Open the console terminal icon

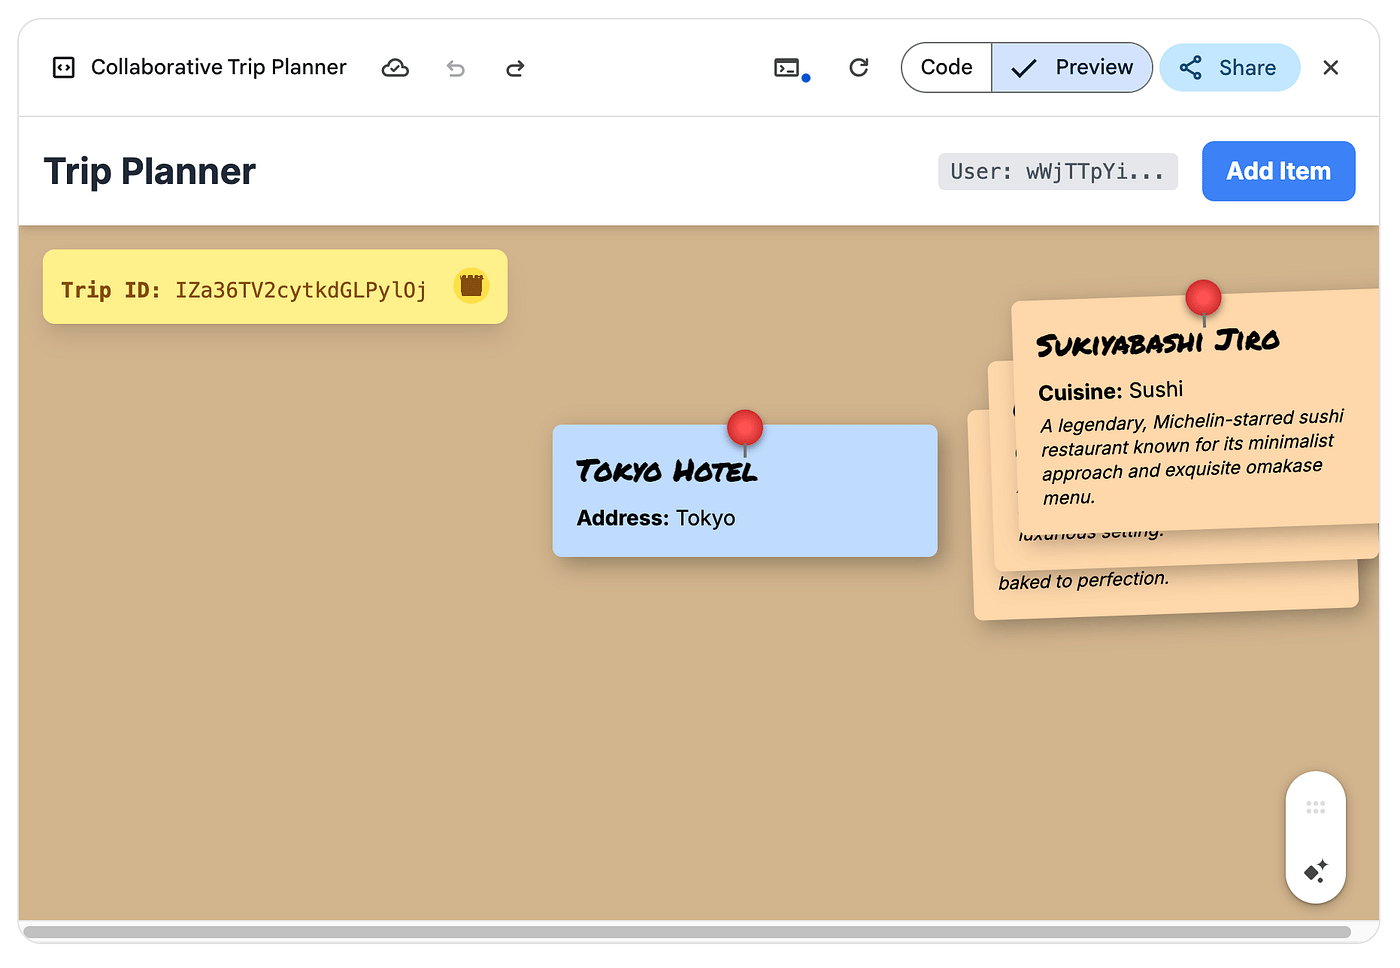pos(788,68)
